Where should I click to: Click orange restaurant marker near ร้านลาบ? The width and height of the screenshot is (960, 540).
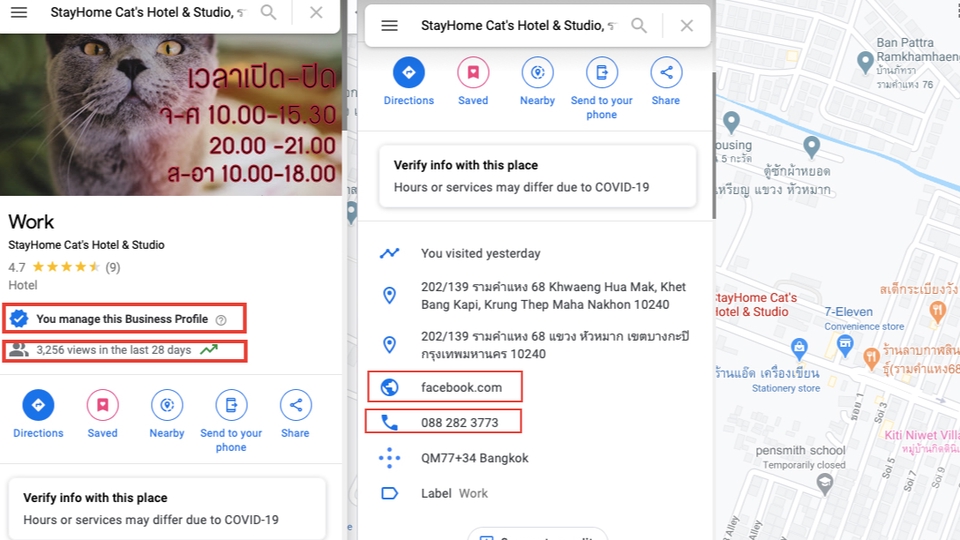click(x=871, y=358)
